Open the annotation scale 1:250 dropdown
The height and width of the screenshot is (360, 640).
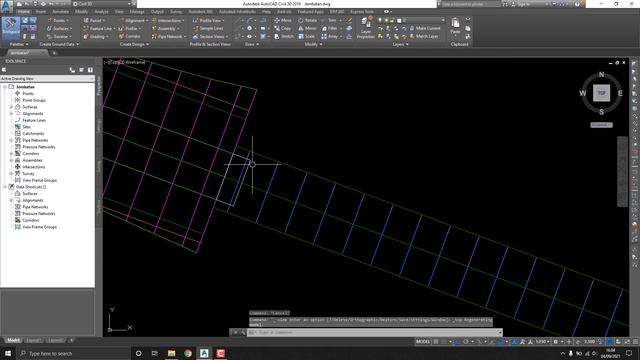point(543,342)
